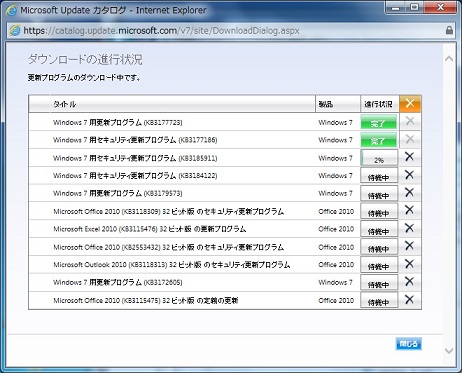Click Office 2010 product cell for KB3115476
The width and height of the screenshot is (462, 373).
[x=336, y=229]
